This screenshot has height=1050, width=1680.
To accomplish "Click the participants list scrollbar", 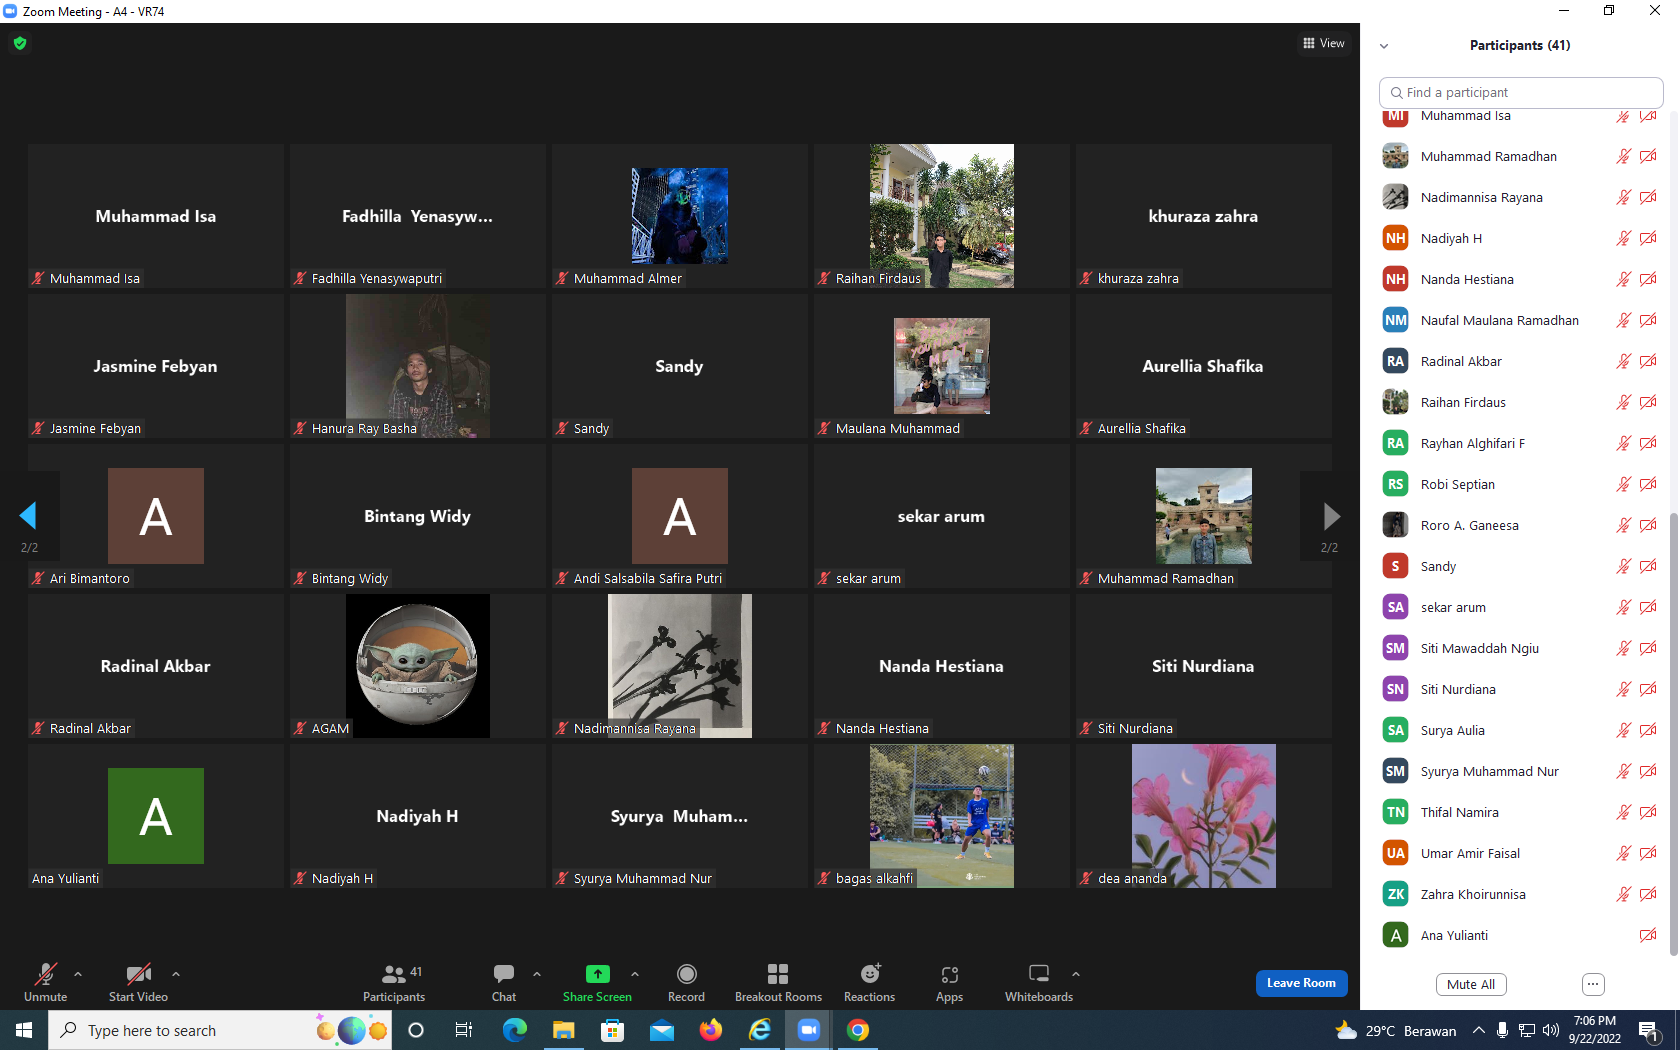I will pos(1674,734).
